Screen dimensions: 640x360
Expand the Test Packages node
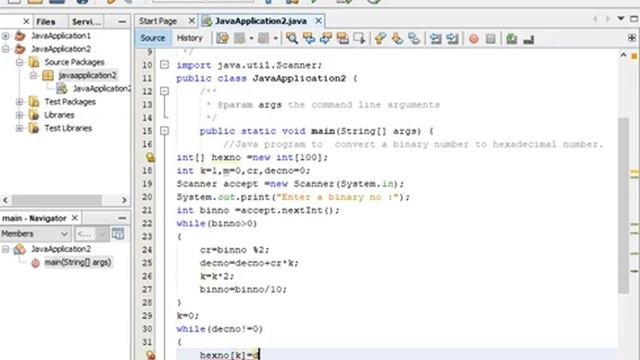tap(19, 102)
